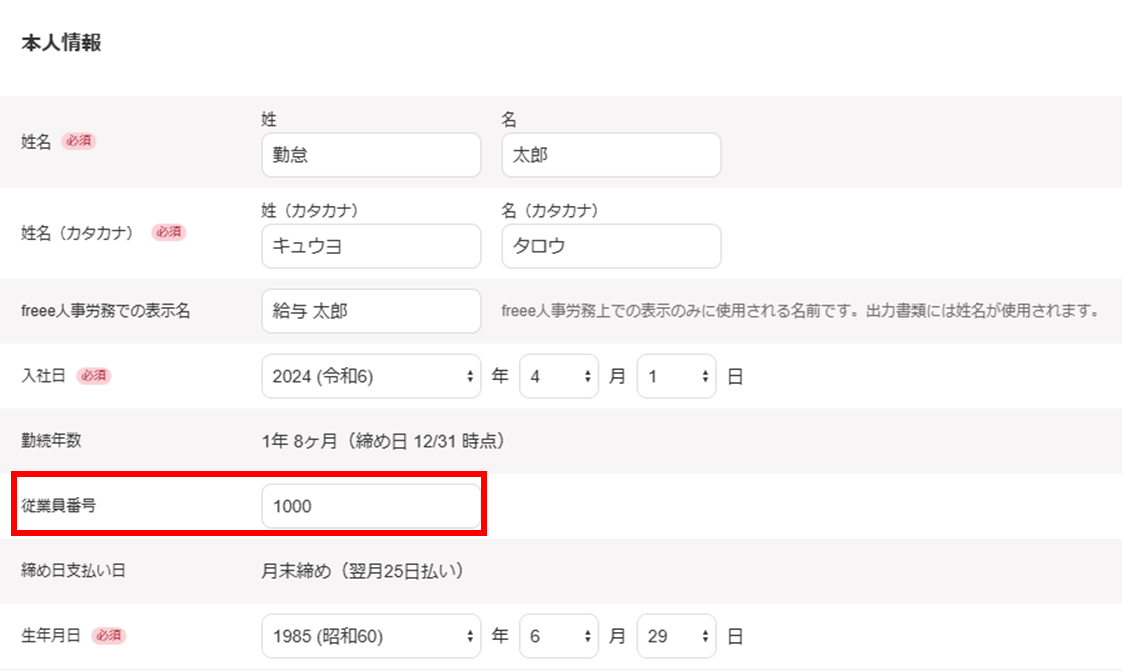Click the 勤続年数 value 1年 8ヶ月
1122x671 pixels.
tap(382, 441)
